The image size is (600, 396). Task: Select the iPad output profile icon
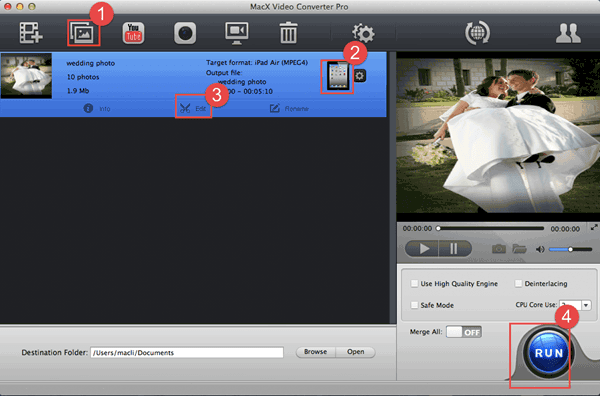coord(338,76)
